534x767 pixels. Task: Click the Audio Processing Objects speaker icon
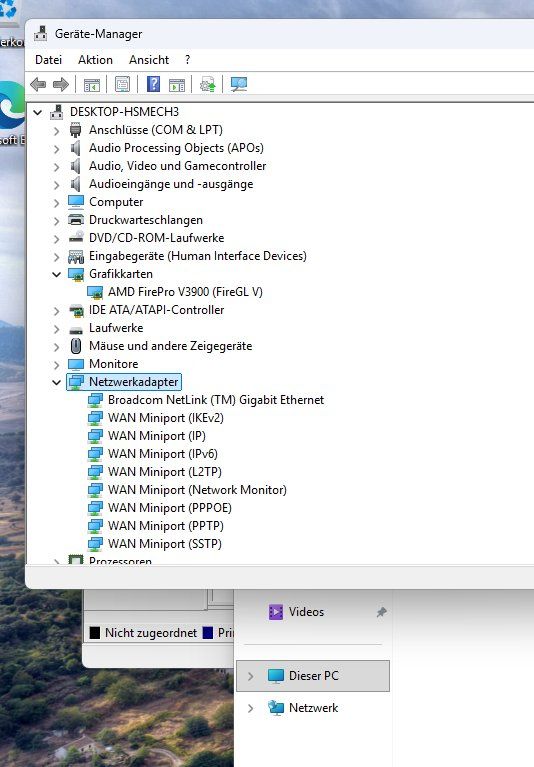coord(75,148)
